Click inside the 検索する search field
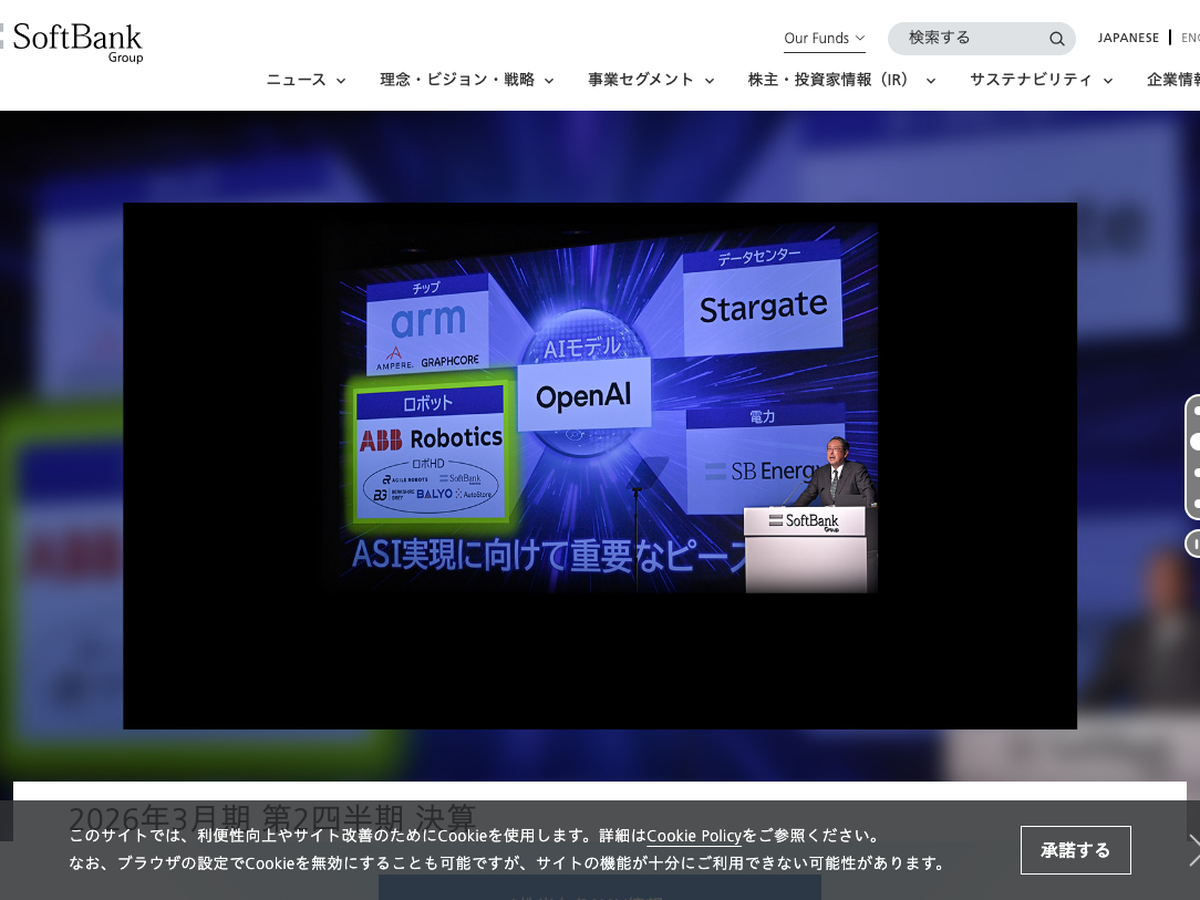1200x900 pixels. coord(970,38)
